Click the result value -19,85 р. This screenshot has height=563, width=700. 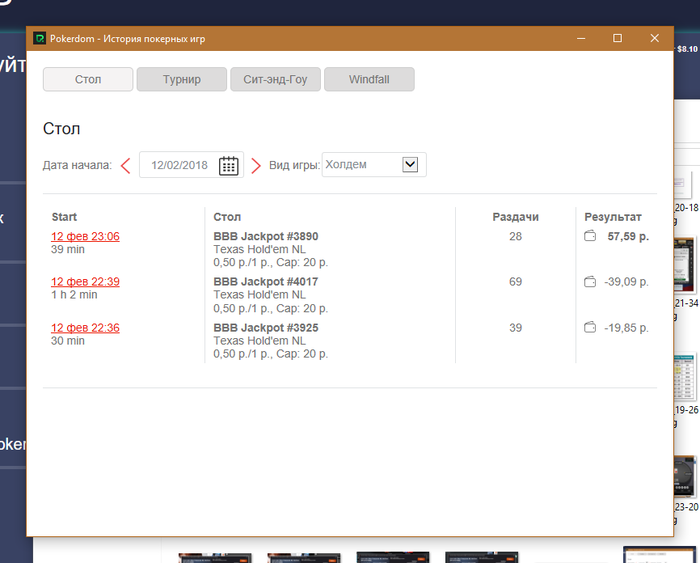point(626,328)
